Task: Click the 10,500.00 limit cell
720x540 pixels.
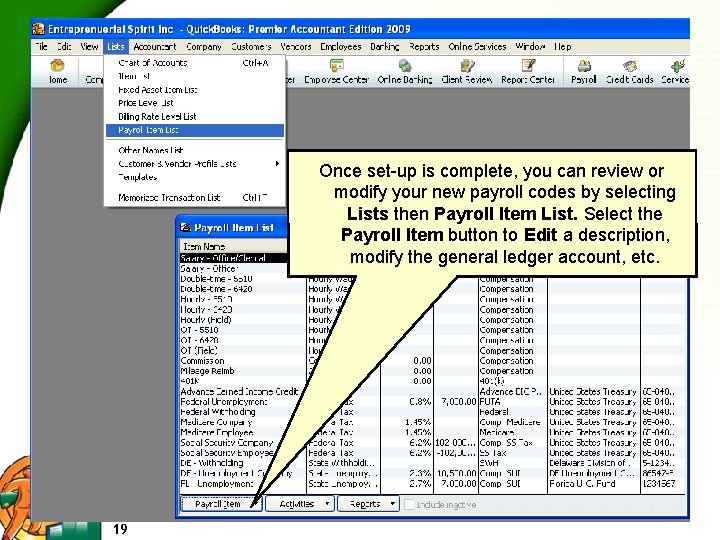Action: pyautogui.click(x=456, y=473)
